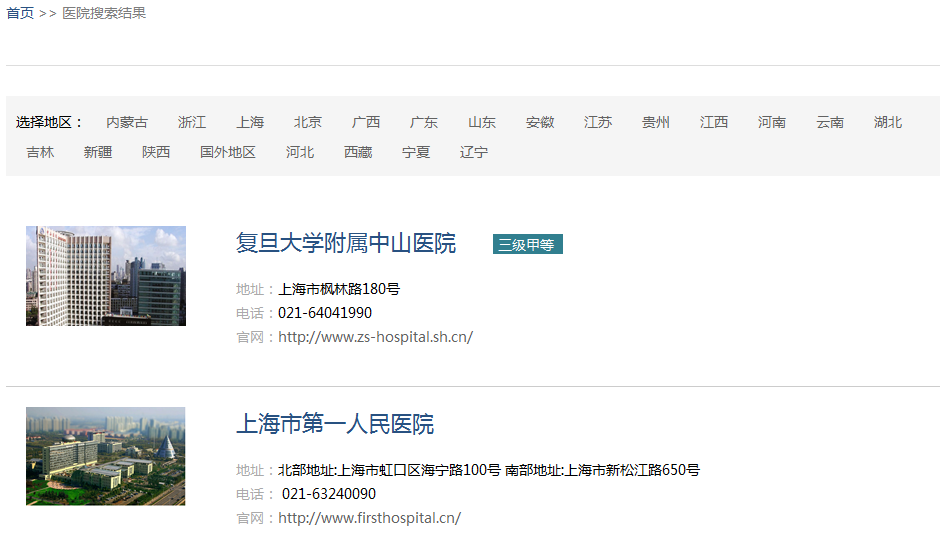Filter by 北京 region
This screenshot has height=541, width=940.
[308, 122]
